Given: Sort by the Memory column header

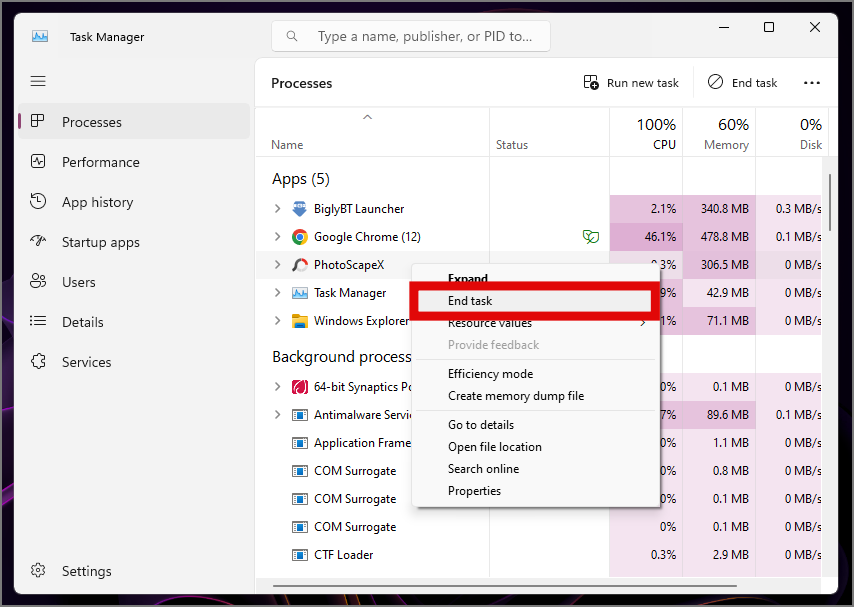Looking at the screenshot, I should pyautogui.click(x=719, y=133).
